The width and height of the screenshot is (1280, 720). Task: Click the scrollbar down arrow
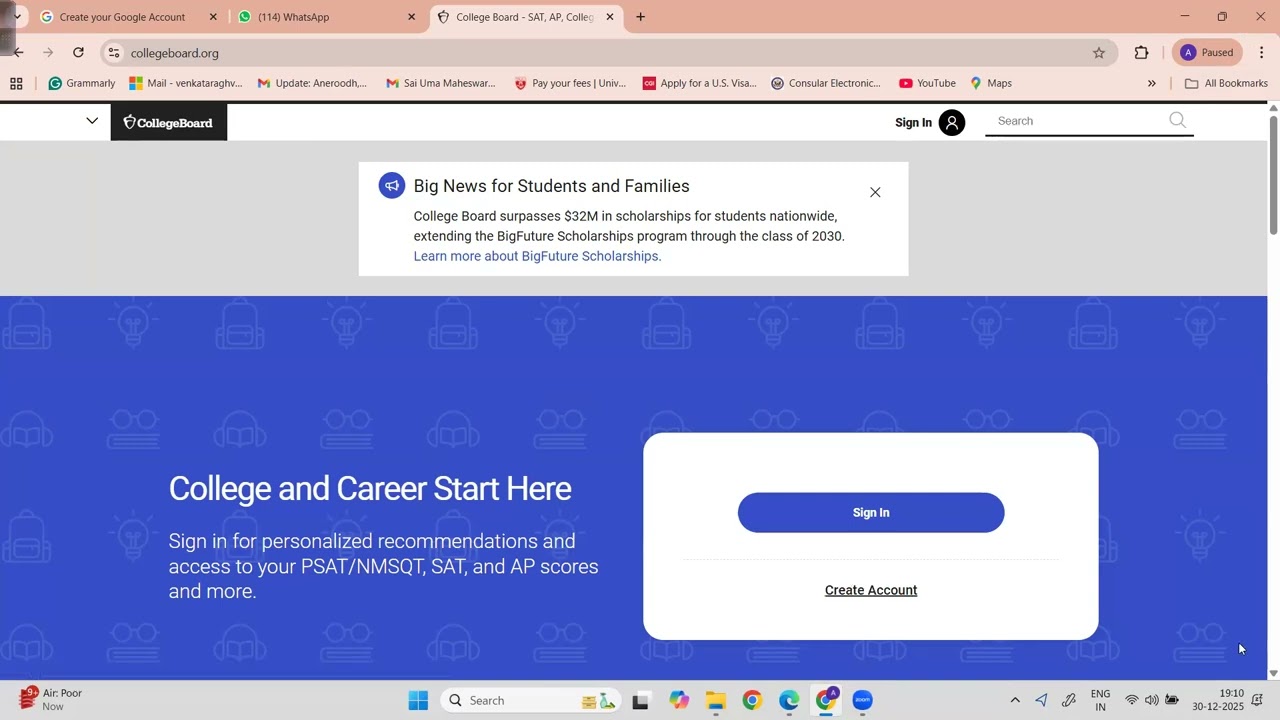pyautogui.click(x=1273, y=673)
